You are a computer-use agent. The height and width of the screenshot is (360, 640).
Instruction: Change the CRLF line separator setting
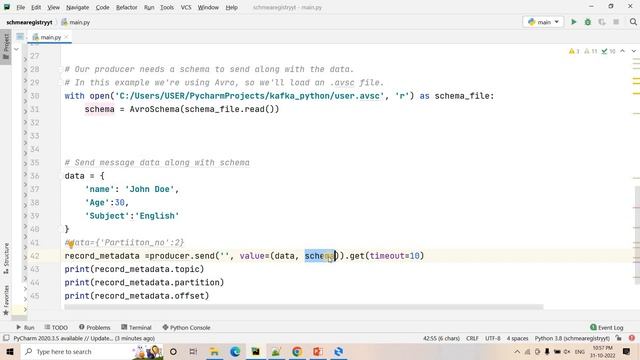pos(472,338)
